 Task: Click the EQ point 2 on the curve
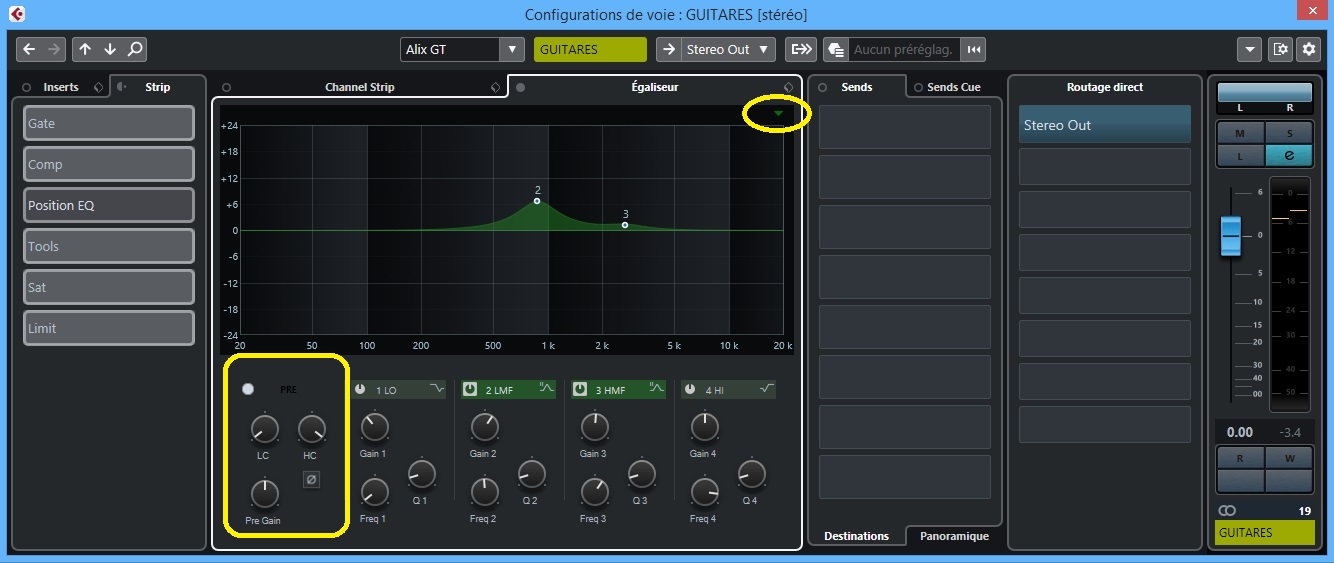537,201
